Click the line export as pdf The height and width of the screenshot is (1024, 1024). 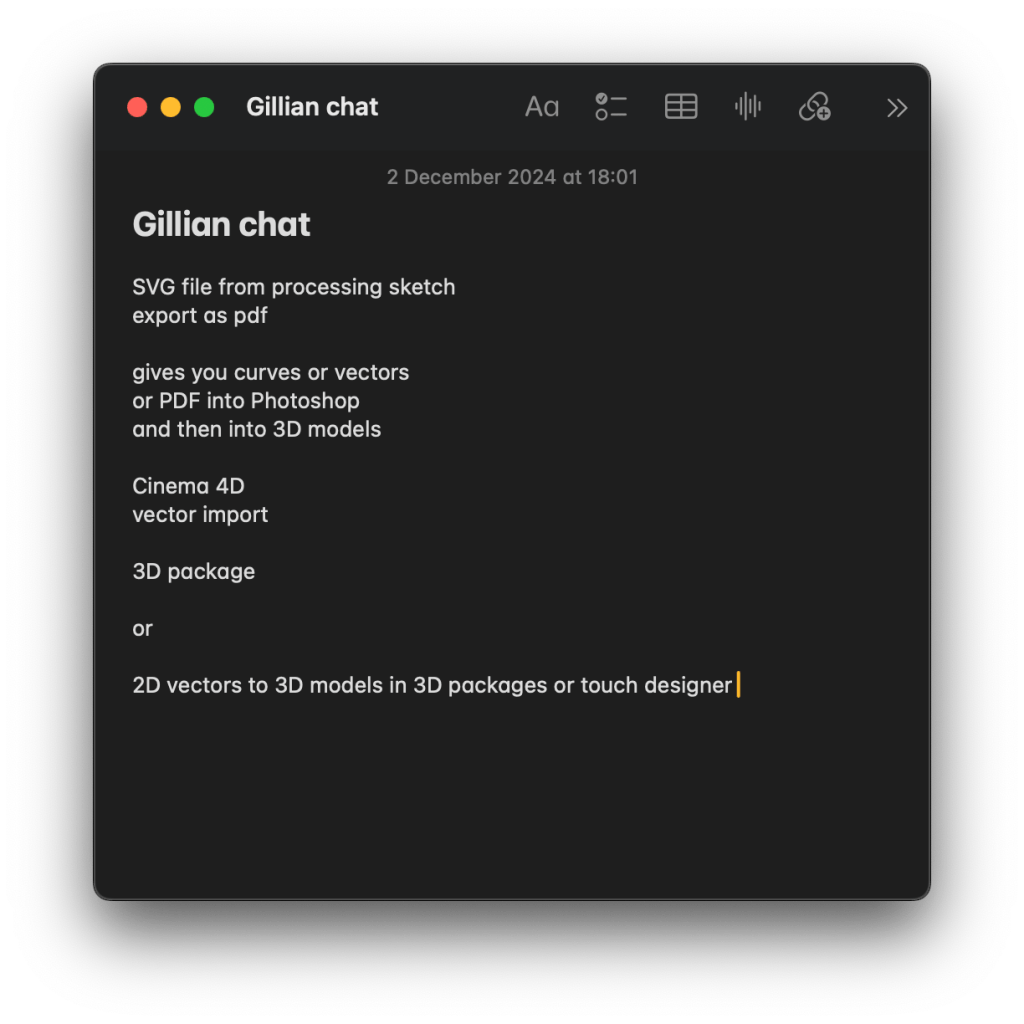coord(200,316)
